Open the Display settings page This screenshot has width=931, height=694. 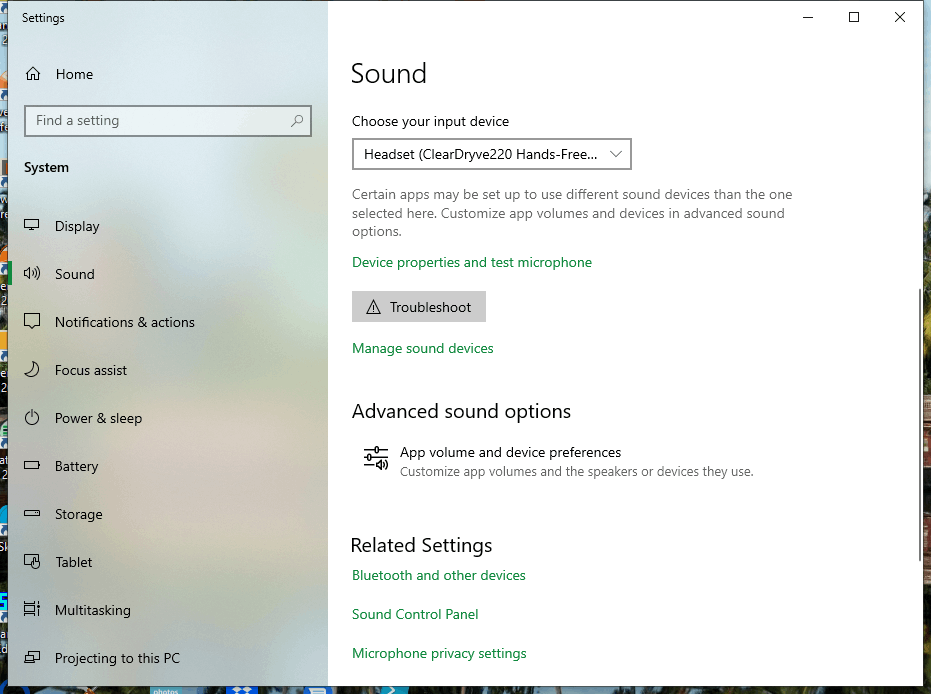tap(168, 226)
